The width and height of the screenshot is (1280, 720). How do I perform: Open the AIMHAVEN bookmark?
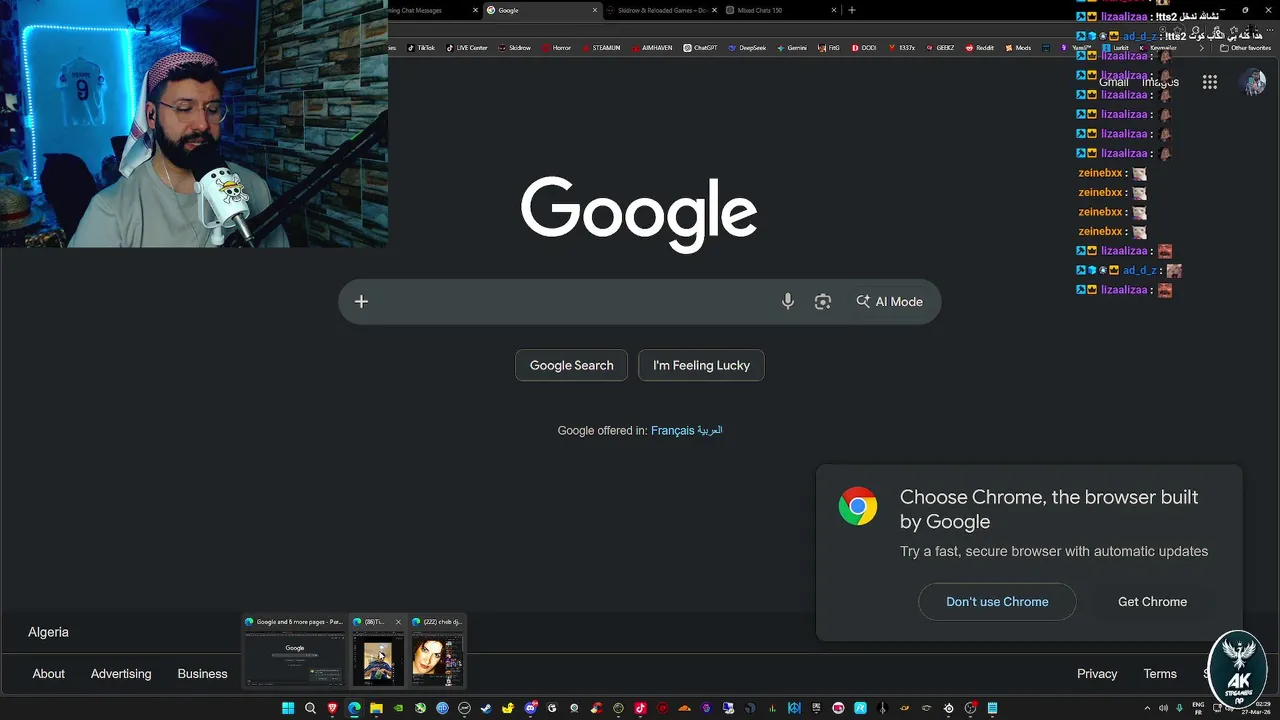coord(653,47)
